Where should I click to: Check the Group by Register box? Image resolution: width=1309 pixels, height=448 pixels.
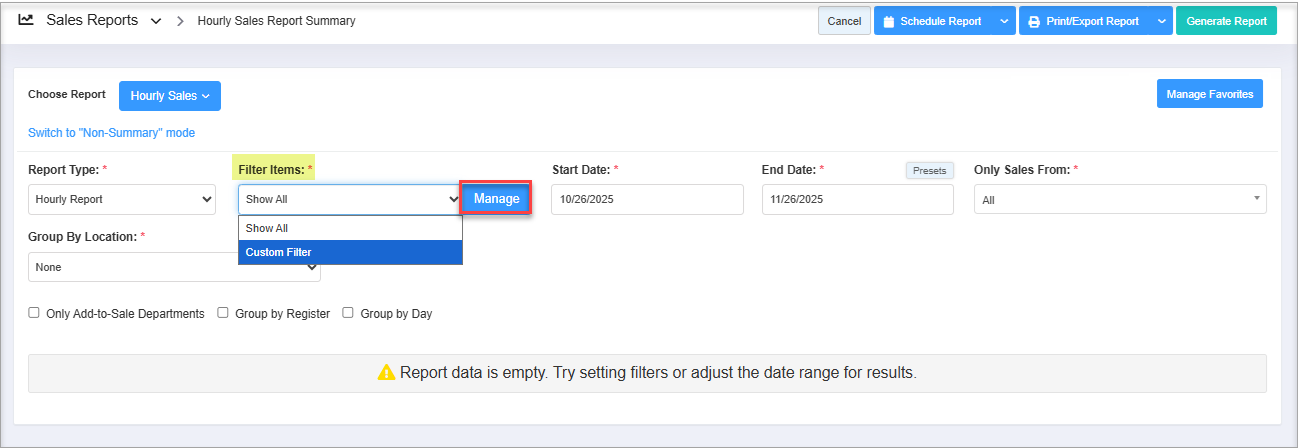tap(224, 313)
